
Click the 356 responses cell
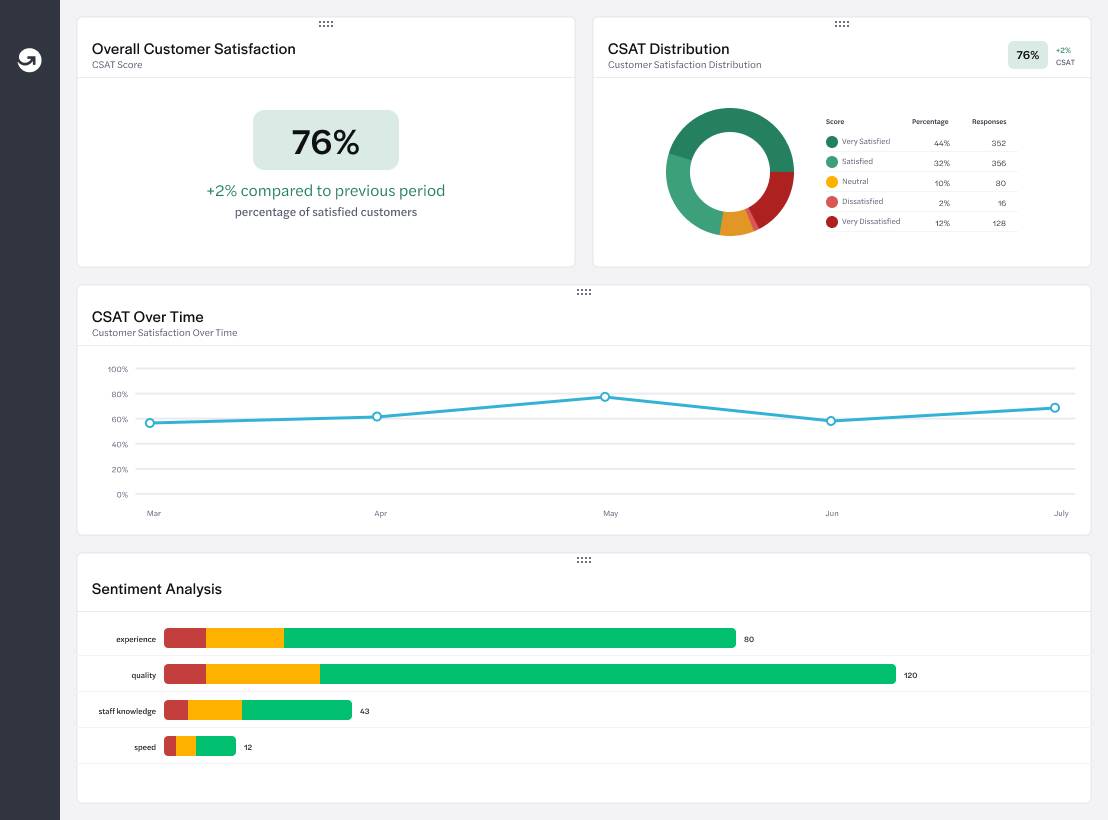[998, 163]
